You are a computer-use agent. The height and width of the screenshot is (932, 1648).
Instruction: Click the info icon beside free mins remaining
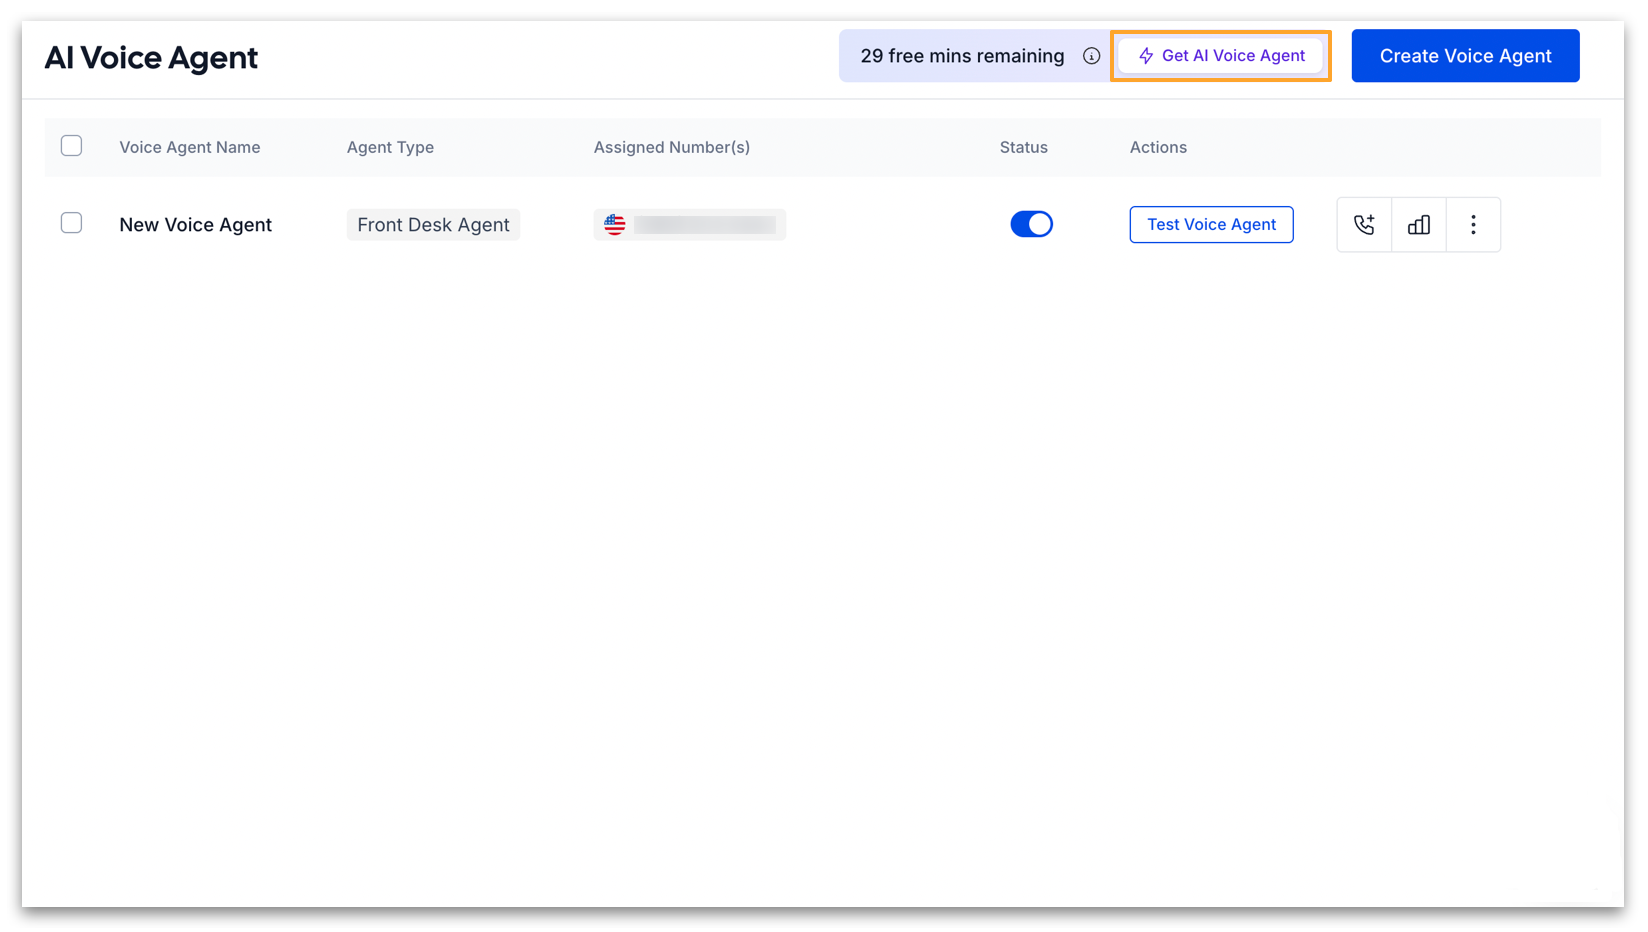pos(1091,56)
